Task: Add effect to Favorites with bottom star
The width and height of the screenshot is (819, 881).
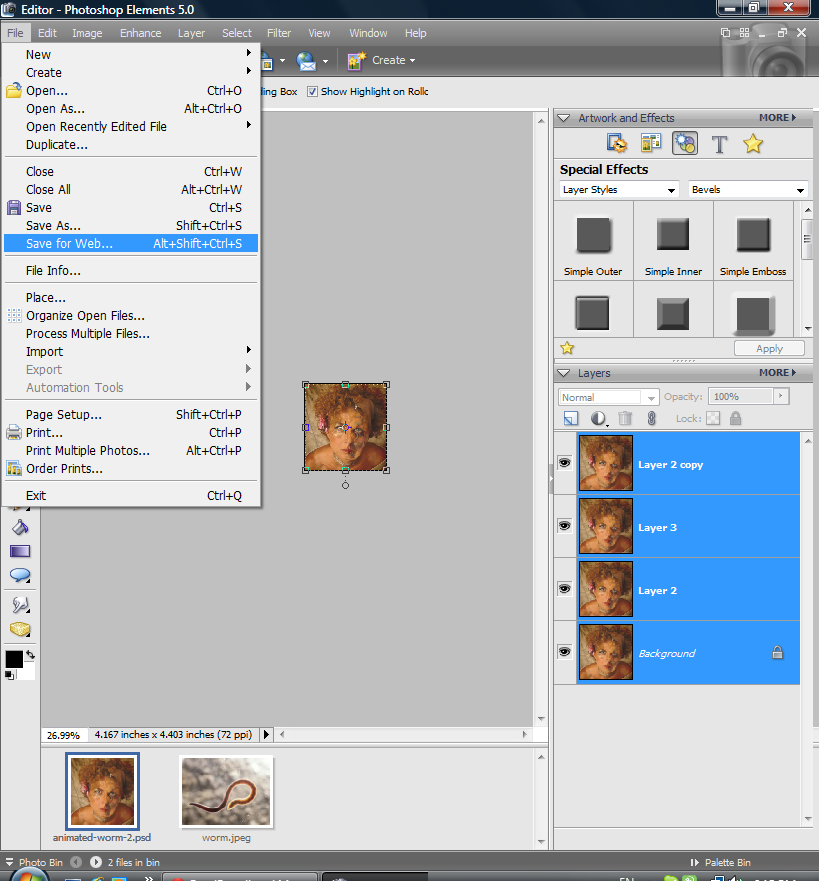Action: coord(567,348)
